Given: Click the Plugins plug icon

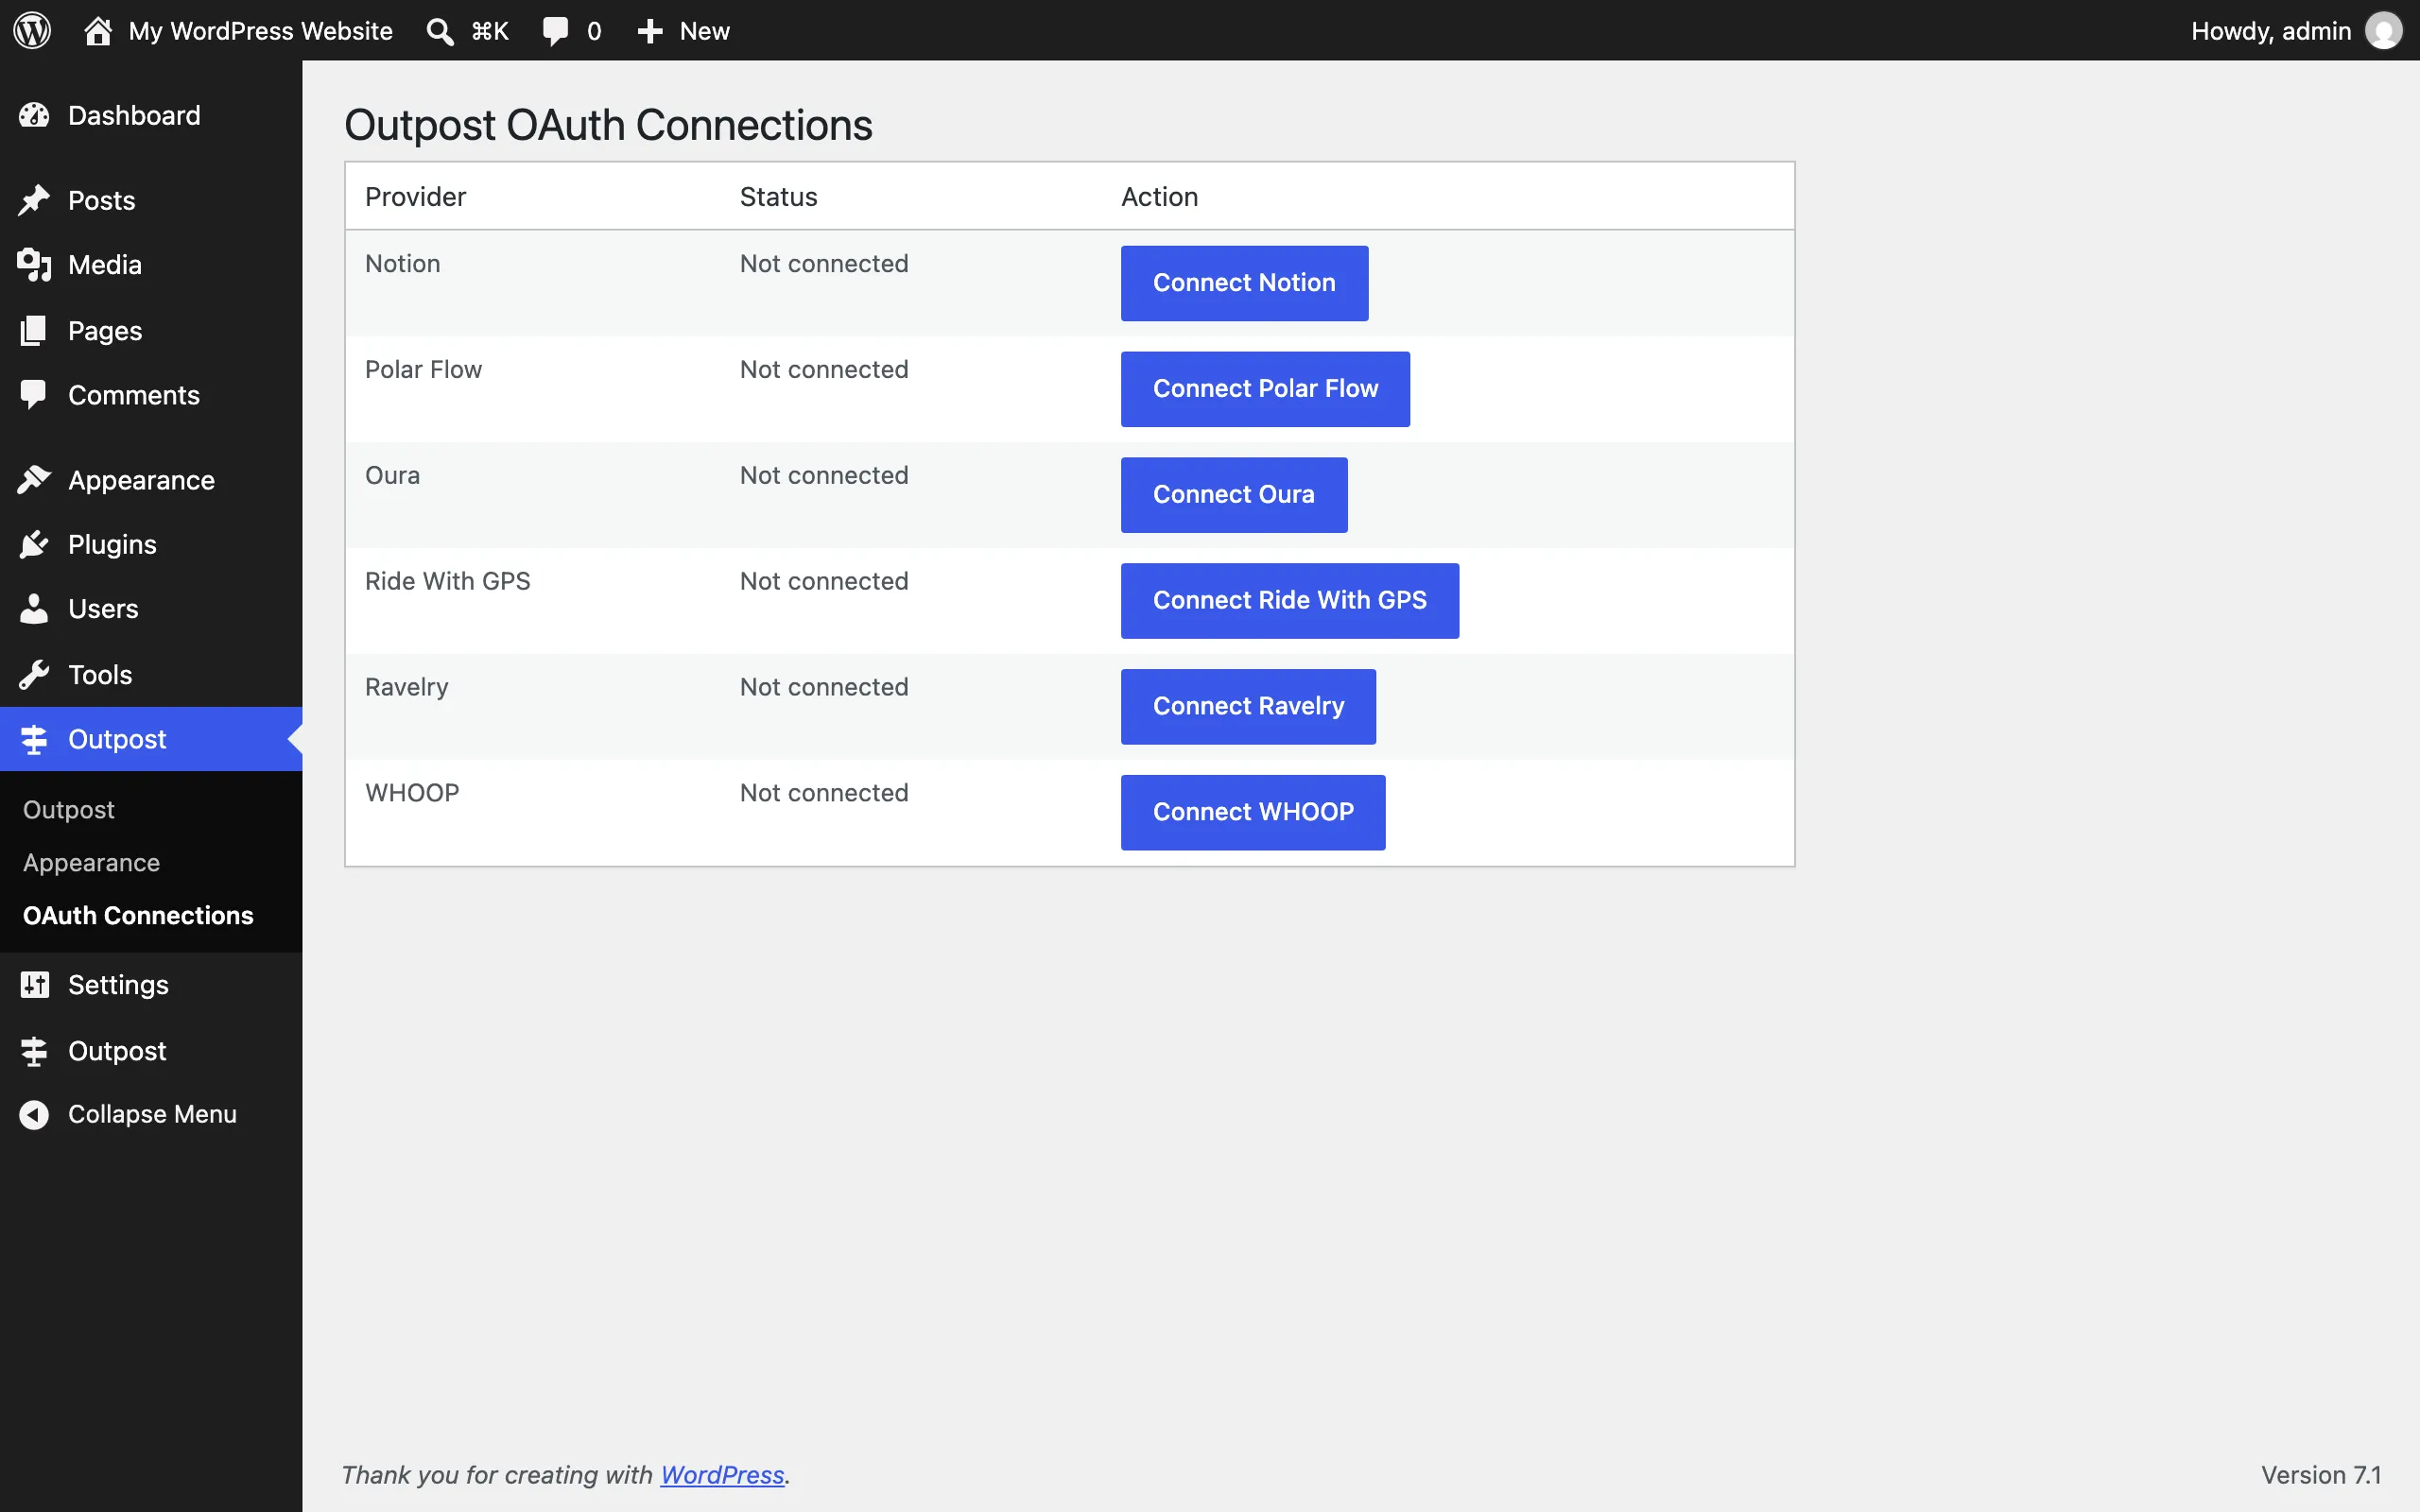Looking at the screenshot, I should (x=34, y=544).
